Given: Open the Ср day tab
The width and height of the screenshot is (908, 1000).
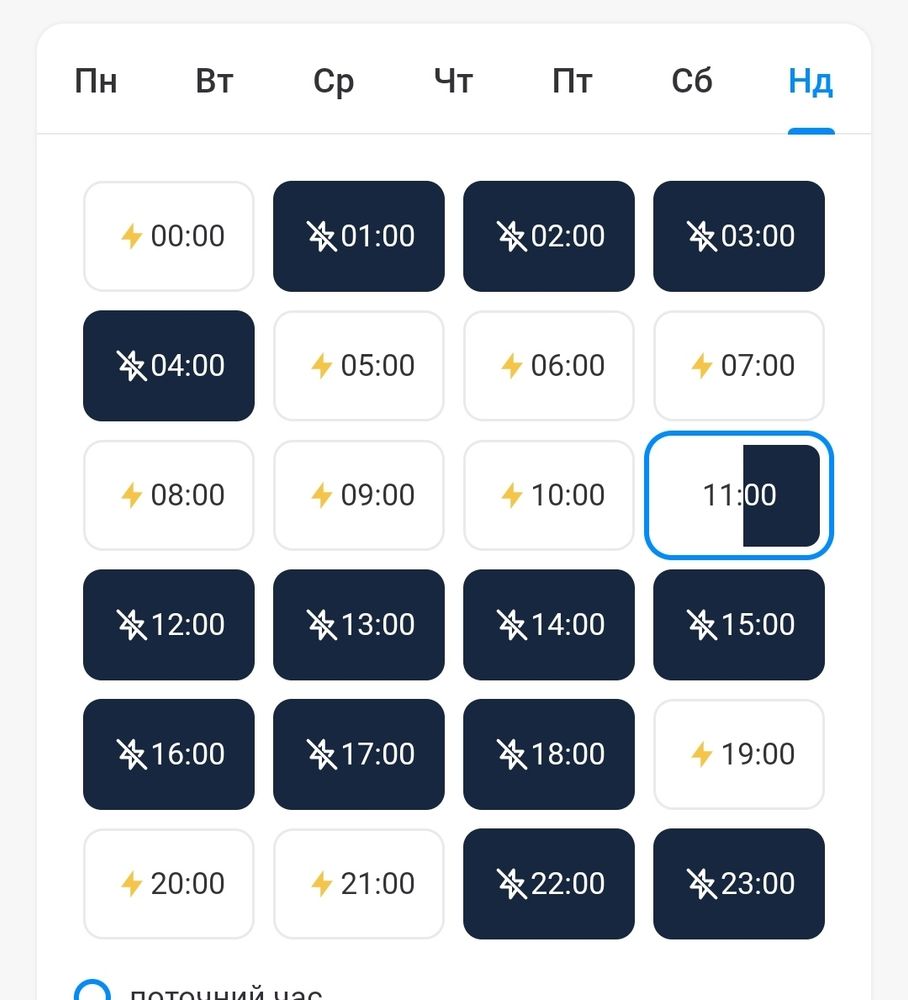Looking at the screenshot, I should [333, 81].
